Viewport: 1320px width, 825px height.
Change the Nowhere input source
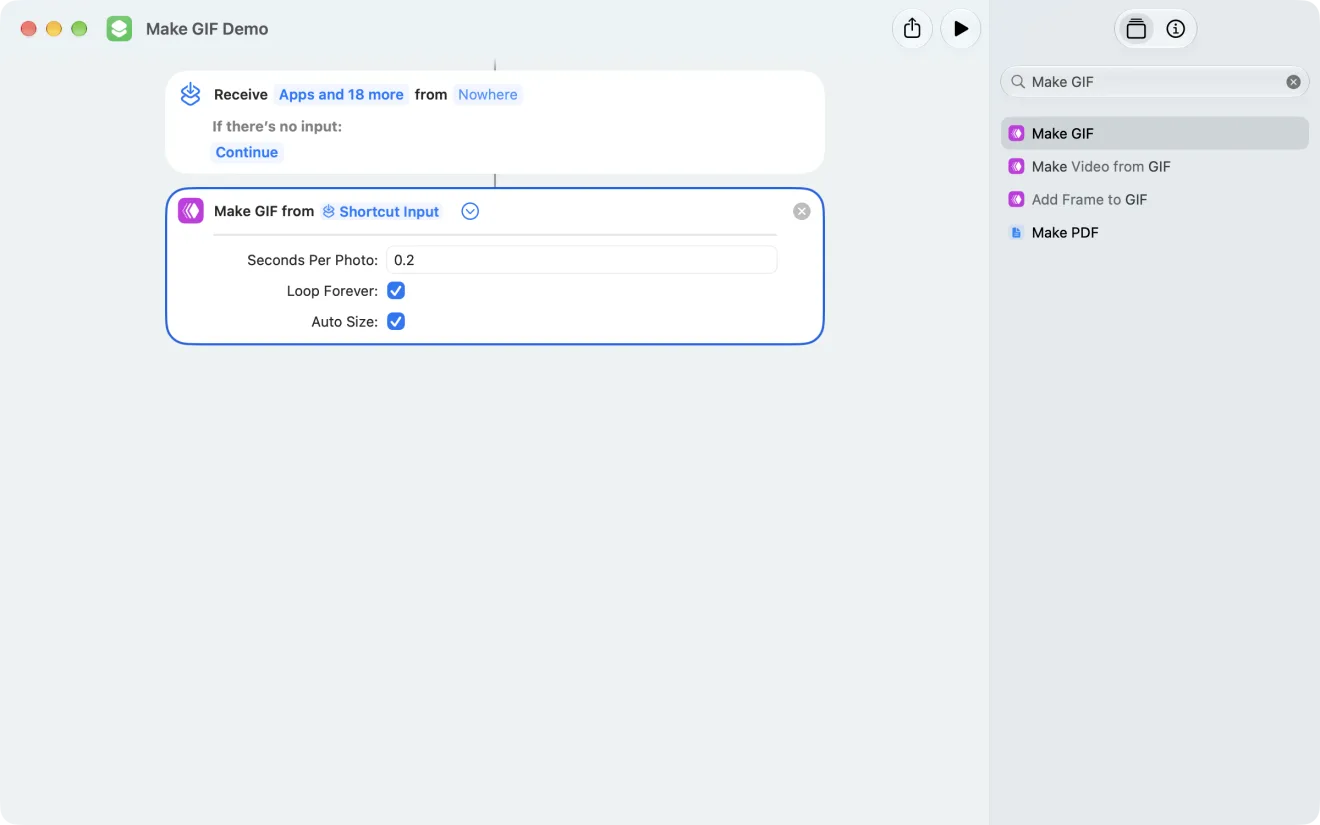tap(488, 94)
